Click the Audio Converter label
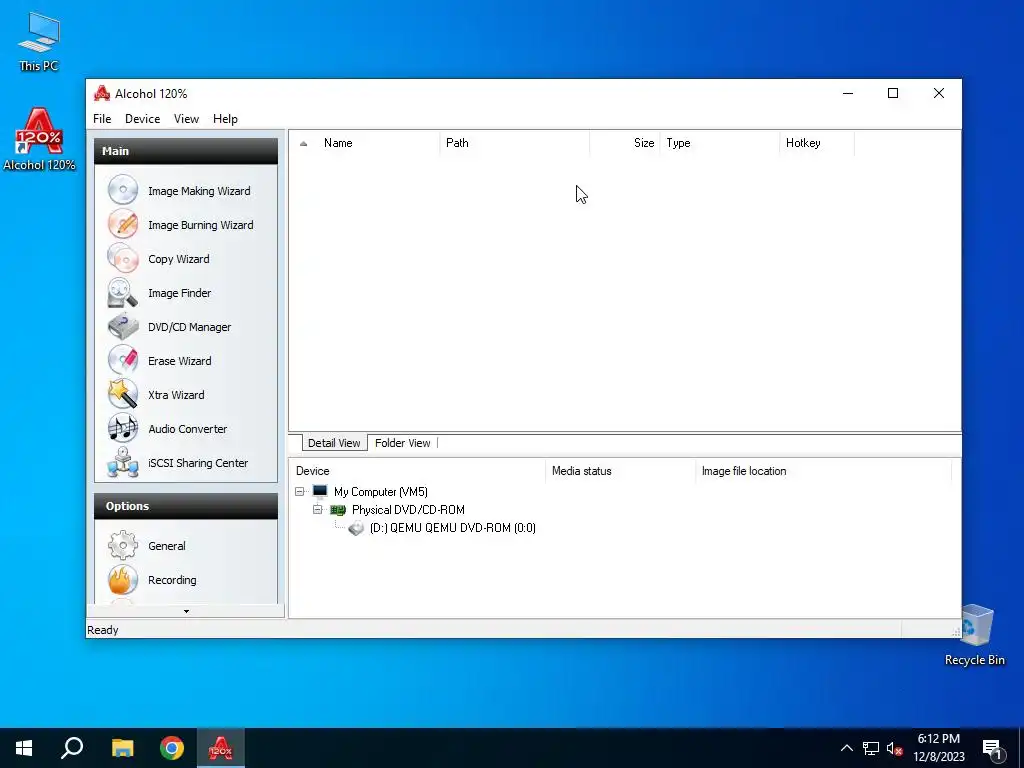The height and width of the screenshot is (768, 1024). 187,428
